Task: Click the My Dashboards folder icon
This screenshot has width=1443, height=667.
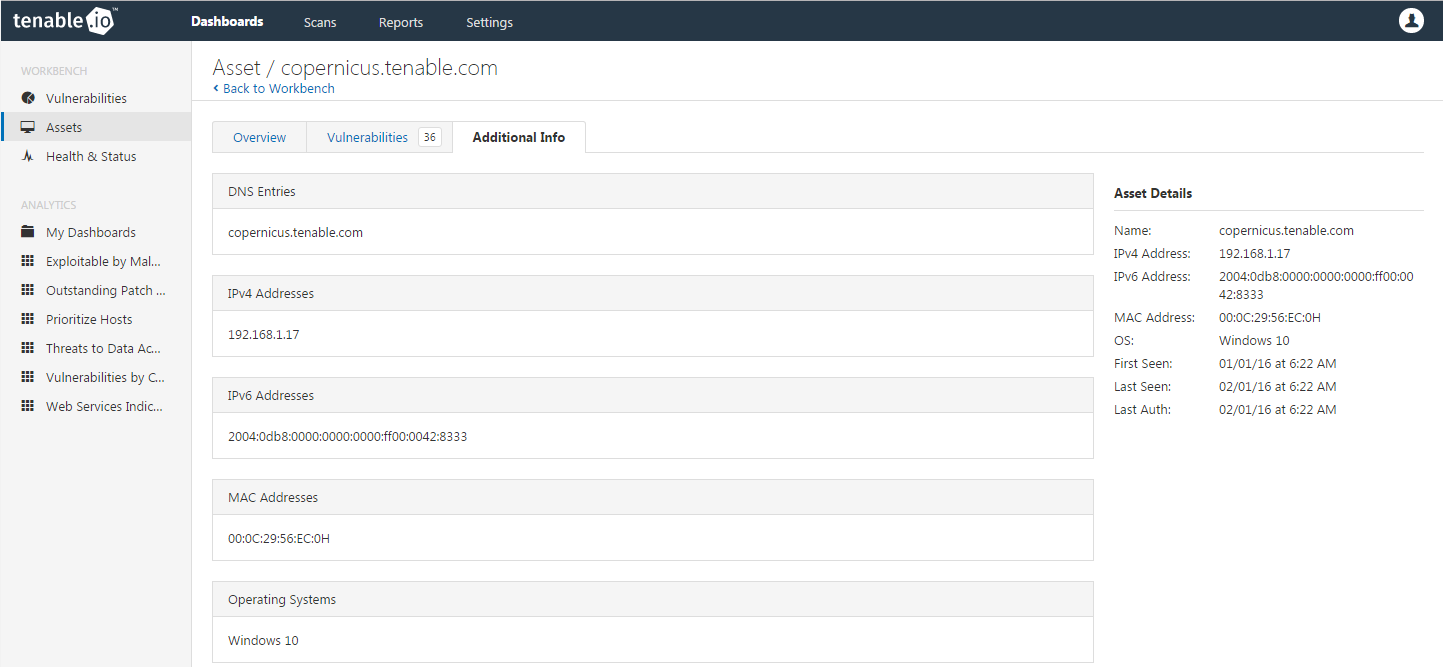Action: pyautogui.click(x=28, y=232)
